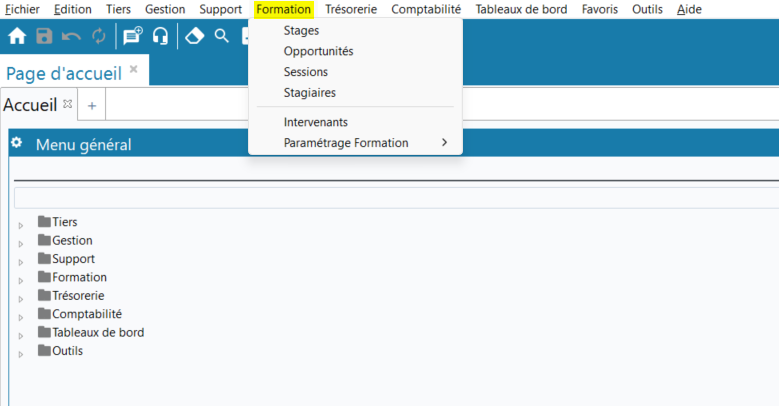Select Stages from Formation menu
The image size is (779, 406).
pyautogui.click(x=301, y=31)
